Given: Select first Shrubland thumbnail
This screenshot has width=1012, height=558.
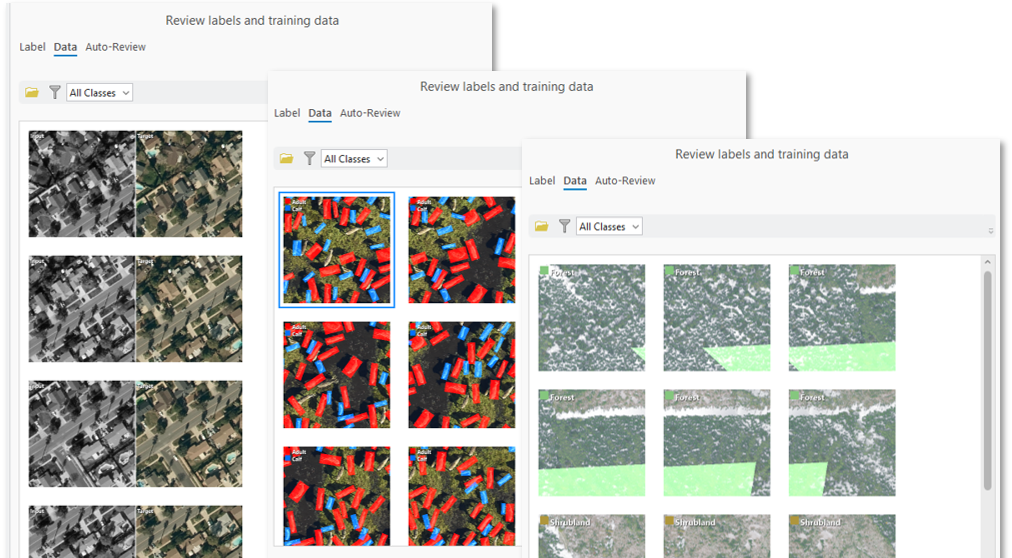Looking at the screenshot, I should coord(592,536).
